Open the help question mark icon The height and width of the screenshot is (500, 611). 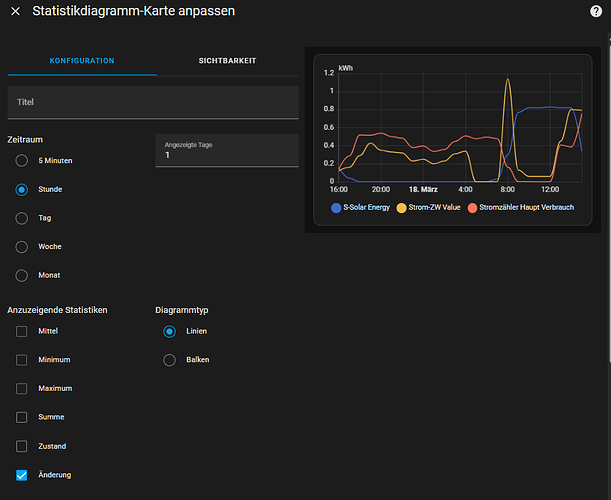596,11
